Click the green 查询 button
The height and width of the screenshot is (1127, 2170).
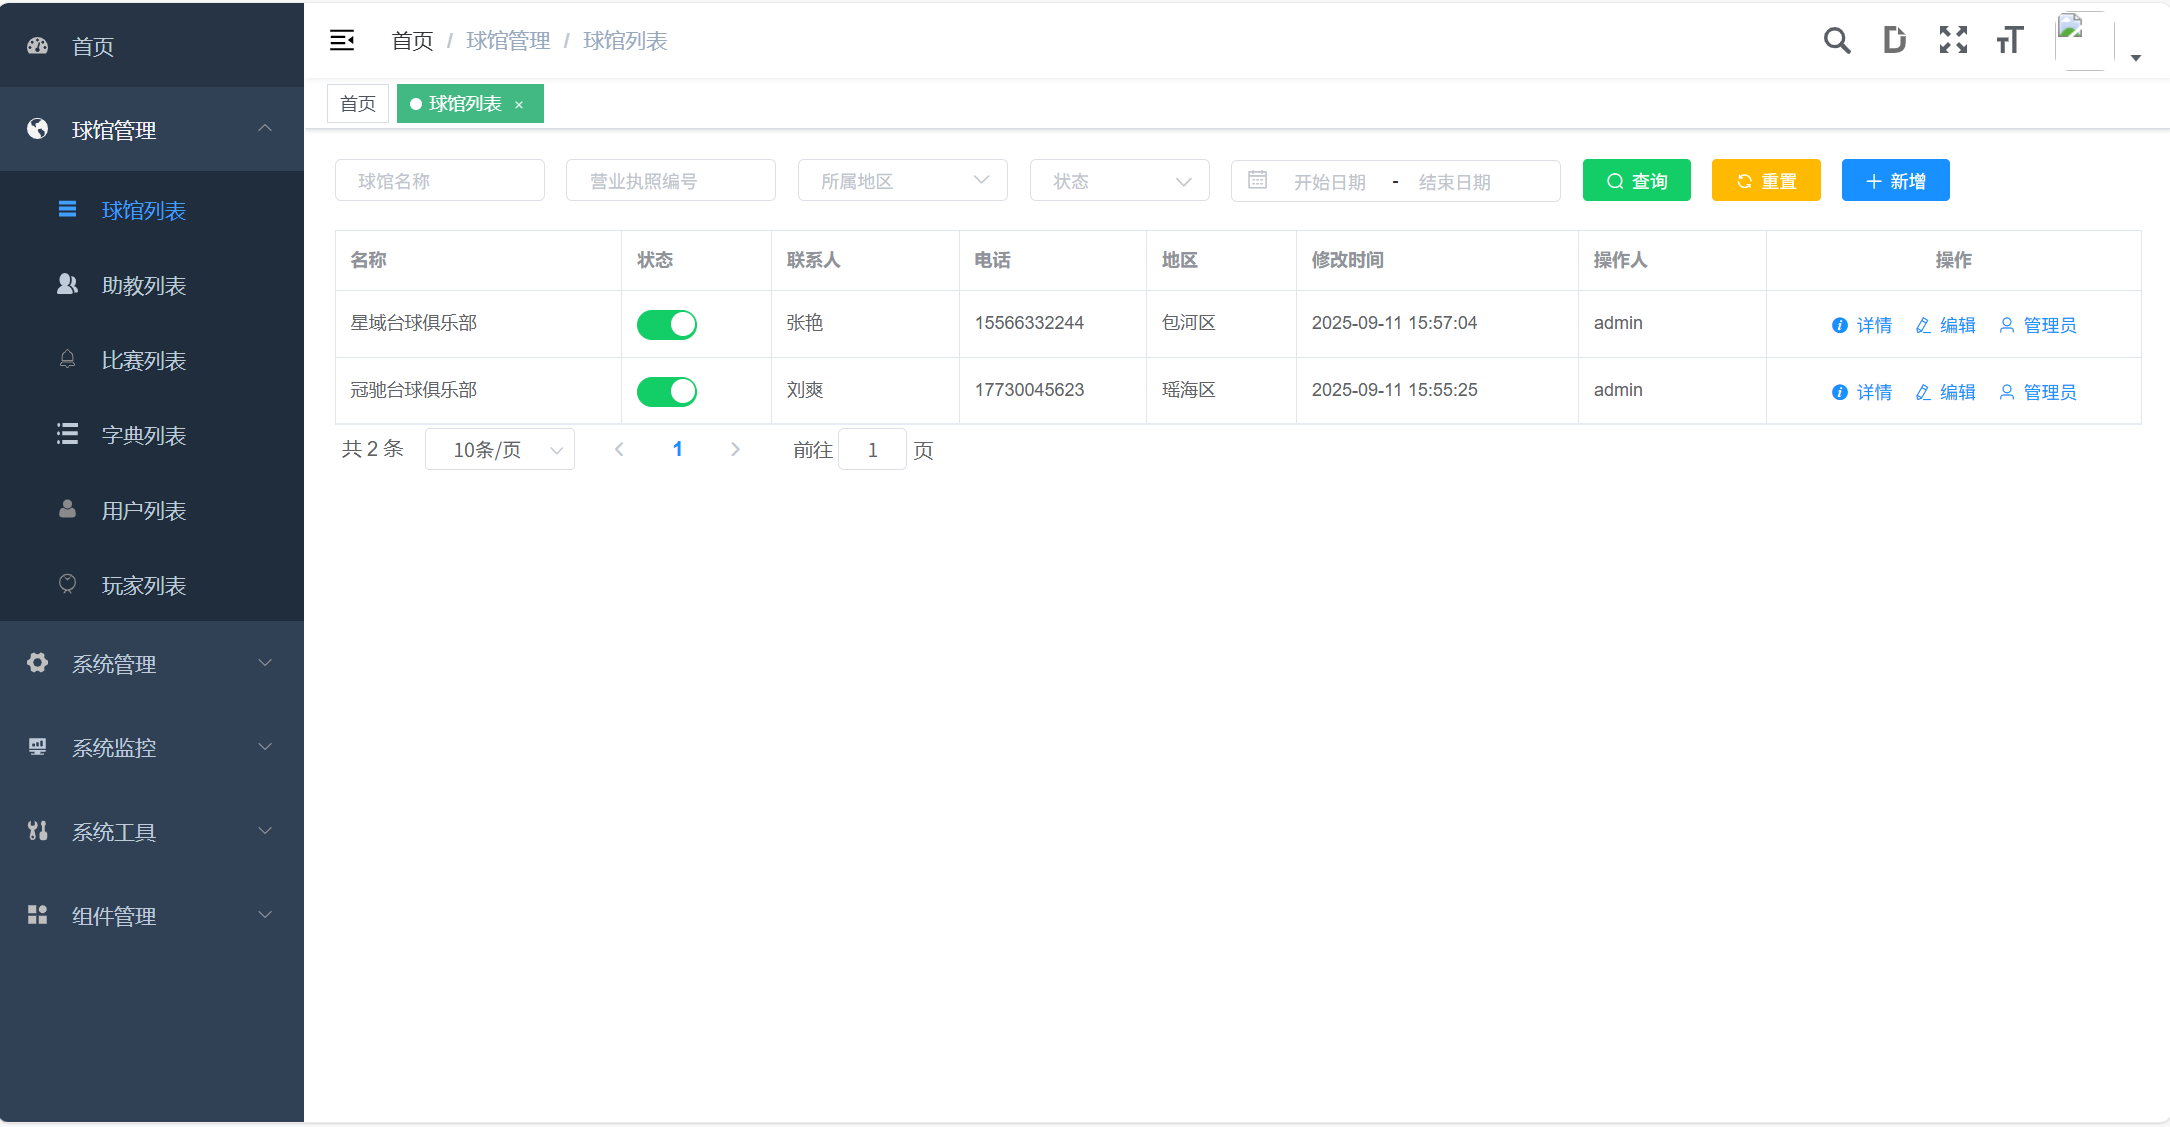pyautogui.click(x=1636, y=180)
